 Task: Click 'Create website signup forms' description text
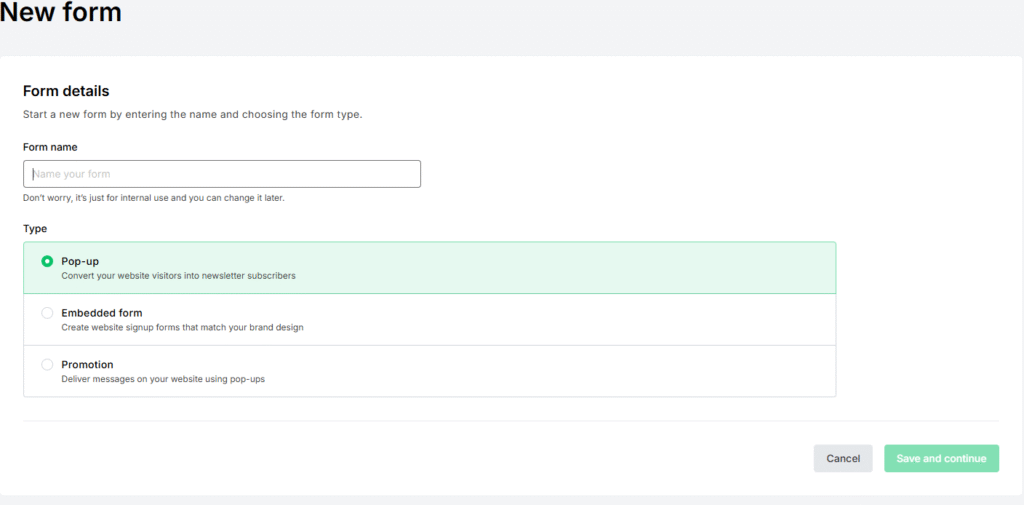(182, 327)
